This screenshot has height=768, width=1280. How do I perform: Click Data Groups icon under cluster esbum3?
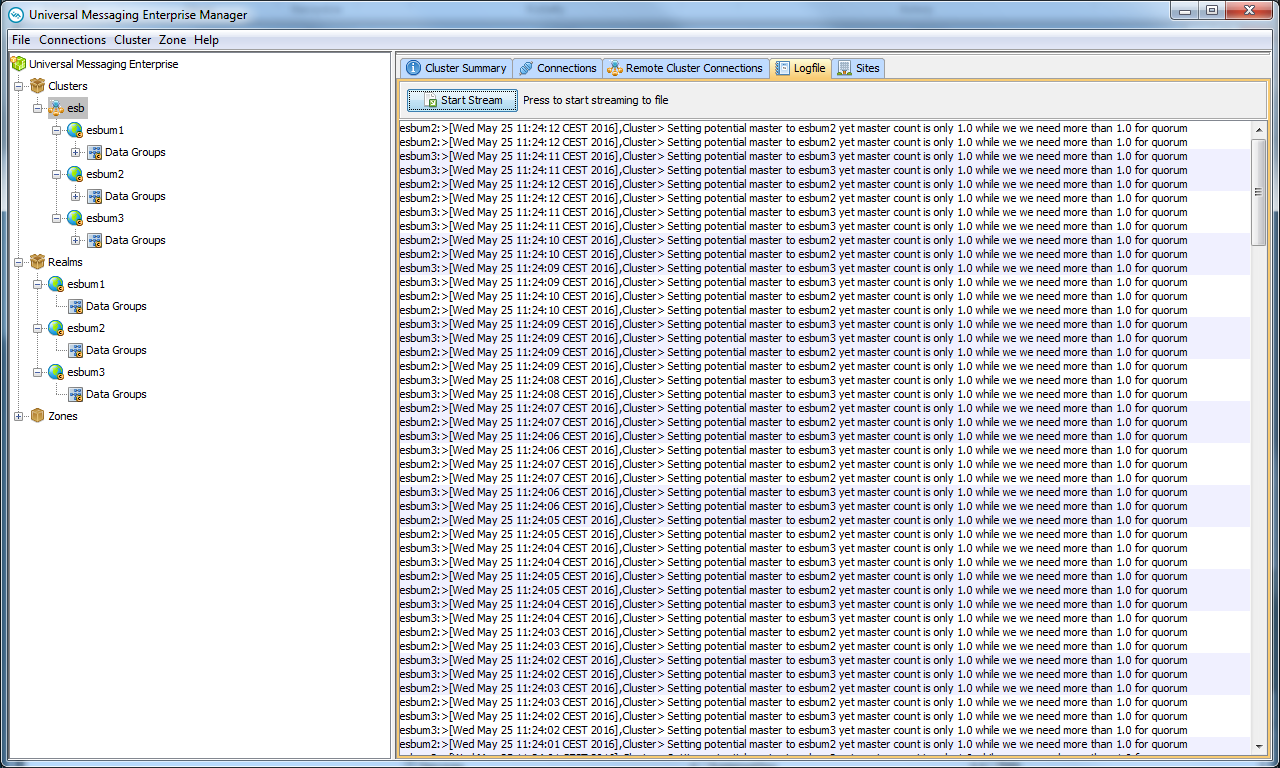pyautogui.click(x=94, y=240)
